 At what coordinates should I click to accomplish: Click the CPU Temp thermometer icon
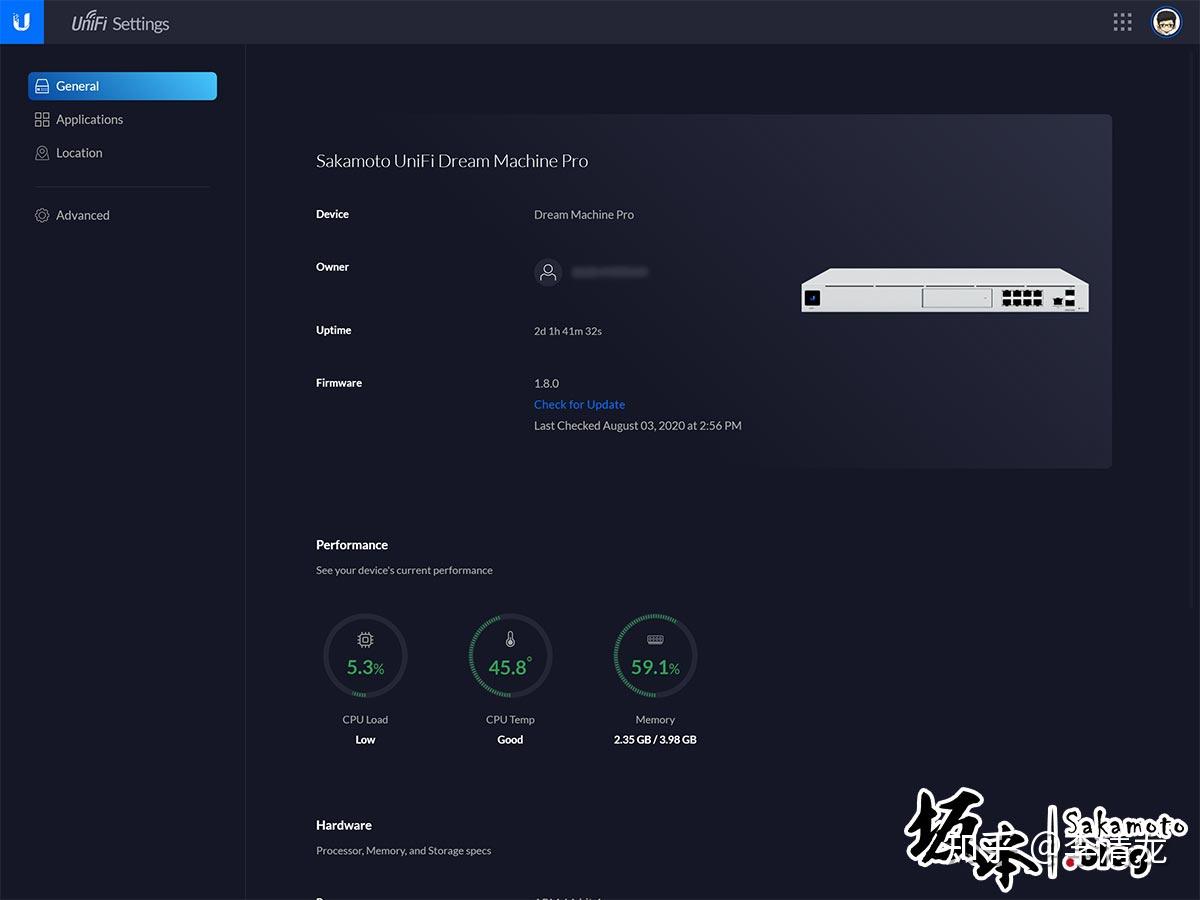point(510,640)
